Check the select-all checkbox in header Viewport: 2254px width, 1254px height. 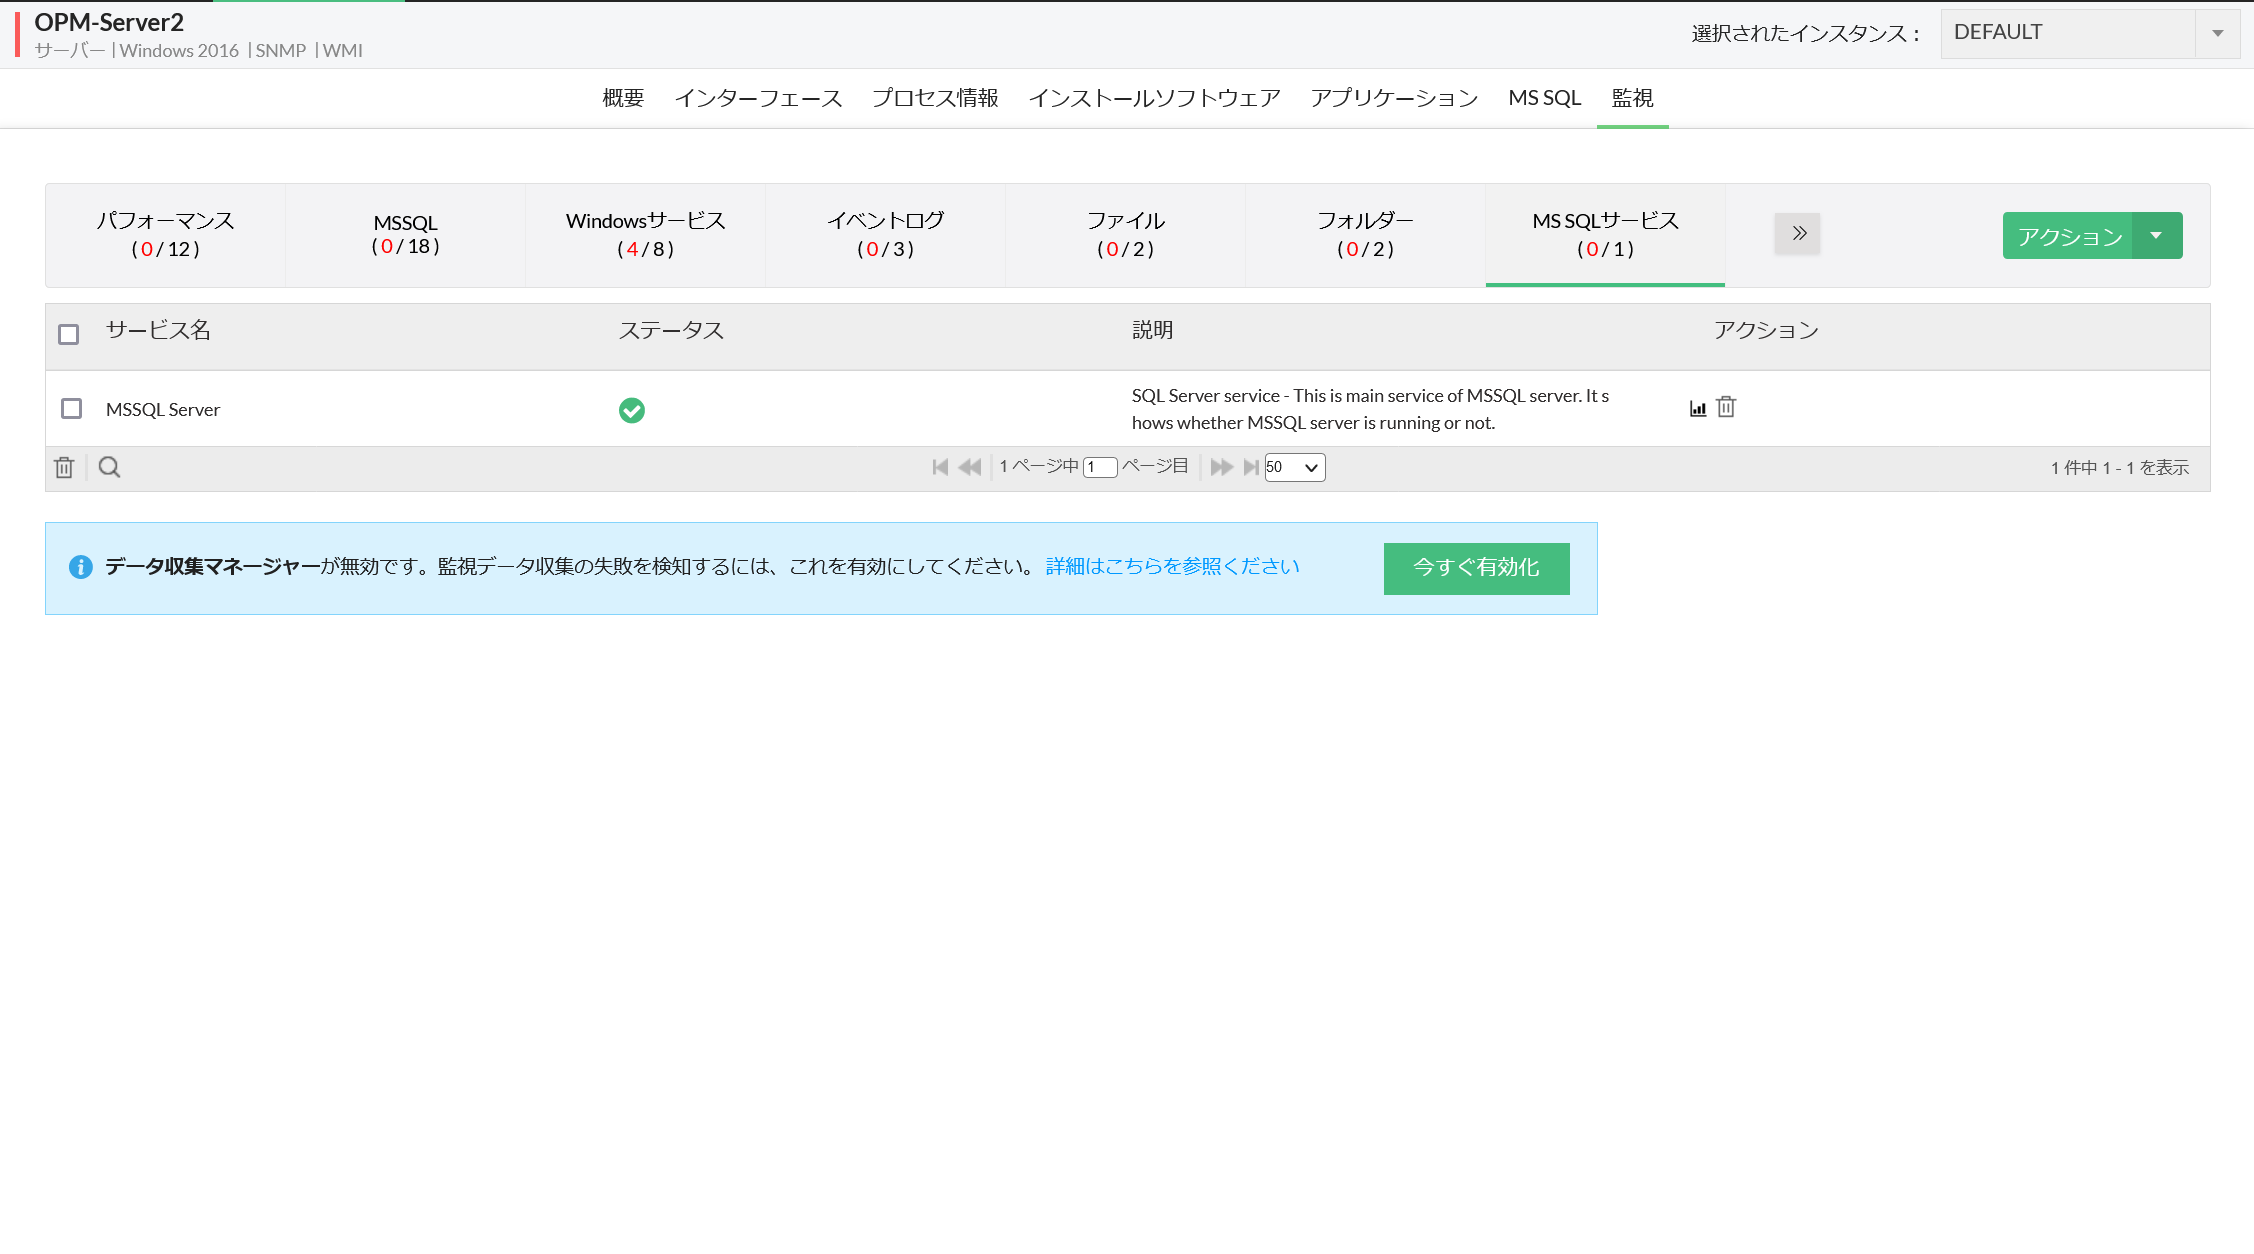[68, 334]
